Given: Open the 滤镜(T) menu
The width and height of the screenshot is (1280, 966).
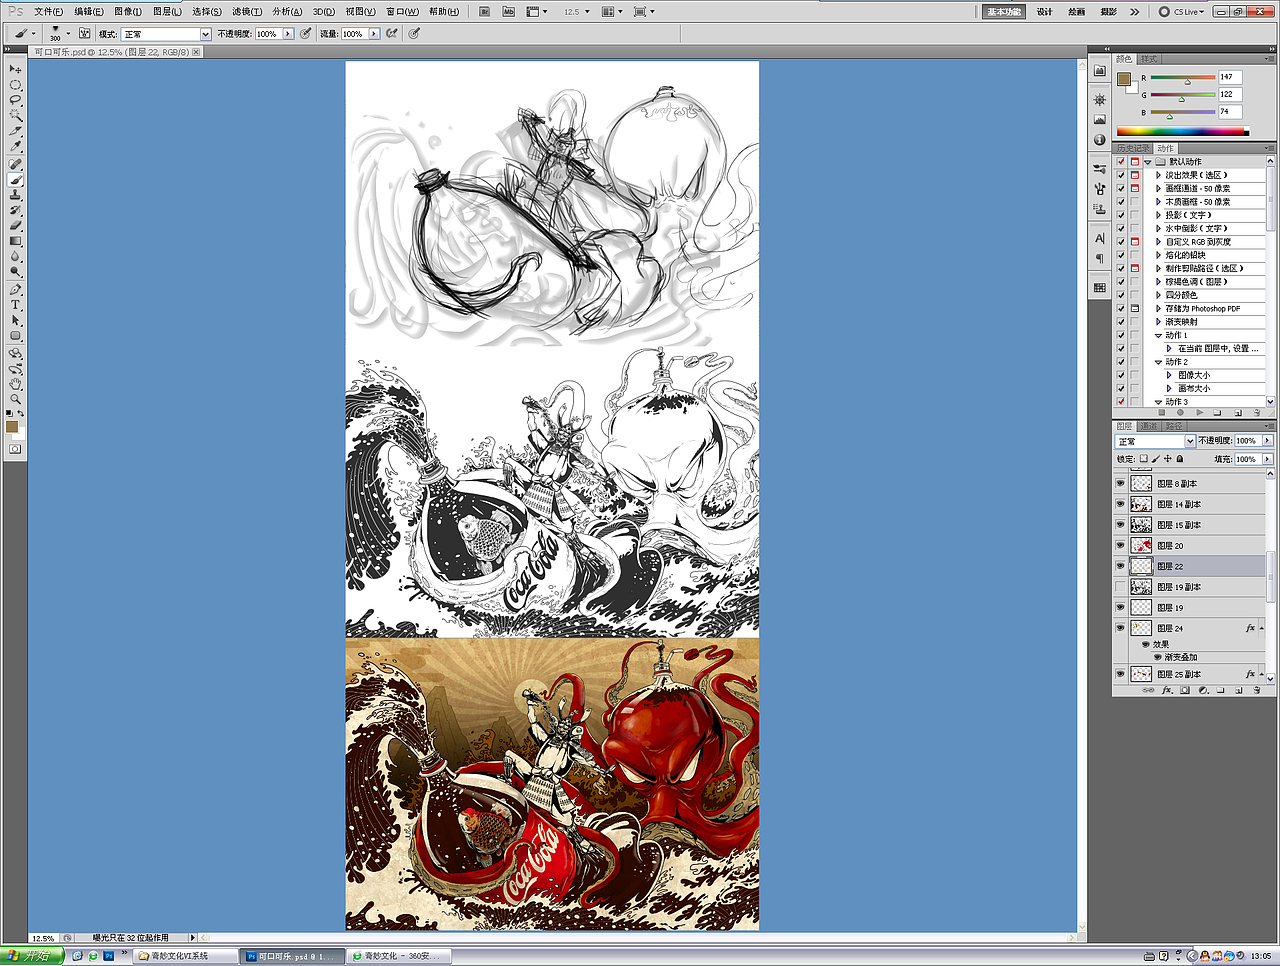Looking at the screenshot, I should pos(247,12).
